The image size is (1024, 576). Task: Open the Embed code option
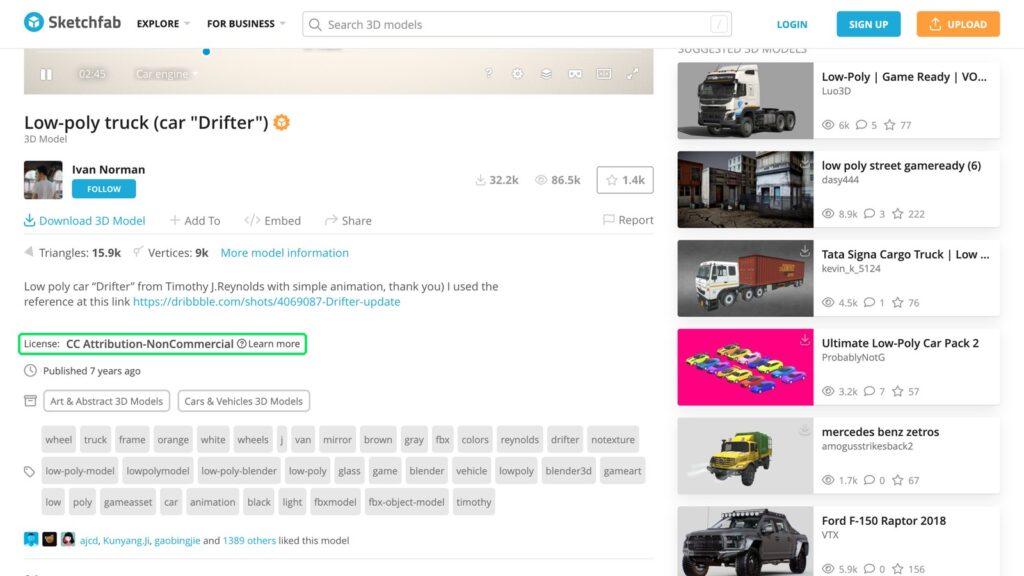tap(272, 221)
